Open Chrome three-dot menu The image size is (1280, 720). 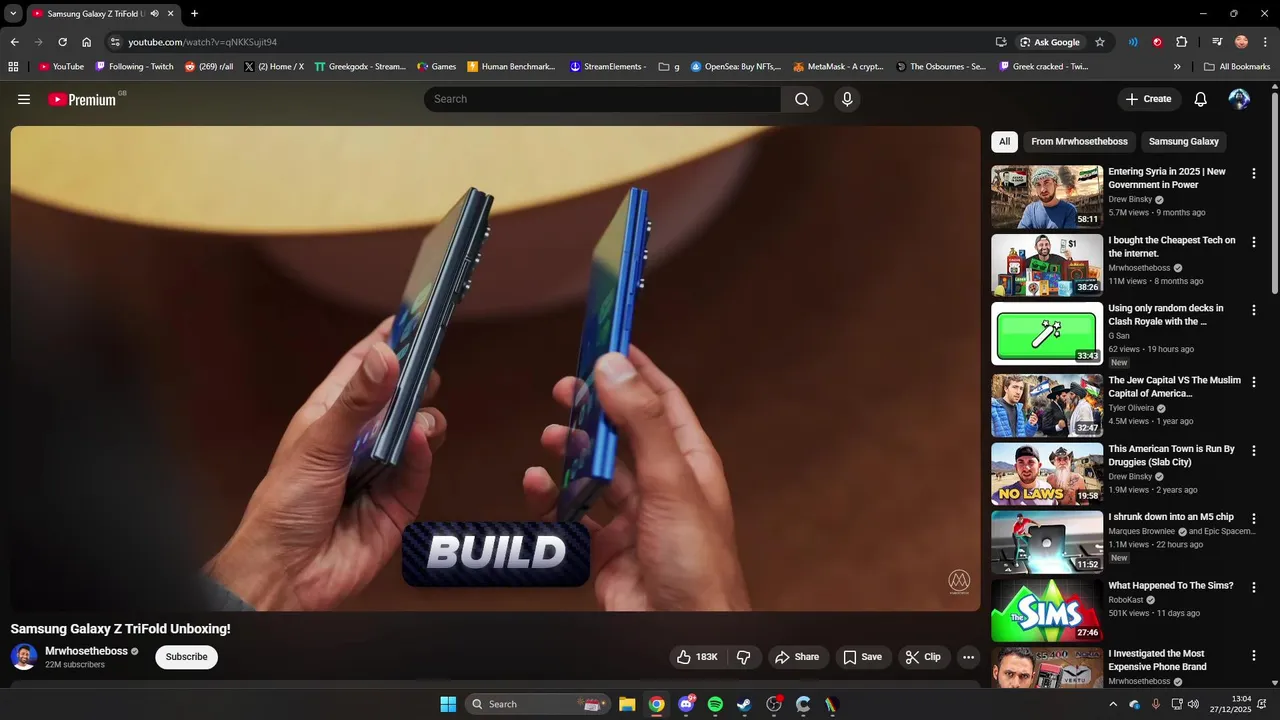click(x=1264, y=42)
